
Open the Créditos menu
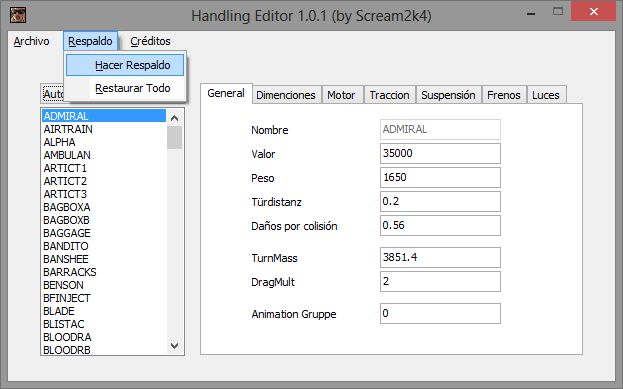point(150,41)
